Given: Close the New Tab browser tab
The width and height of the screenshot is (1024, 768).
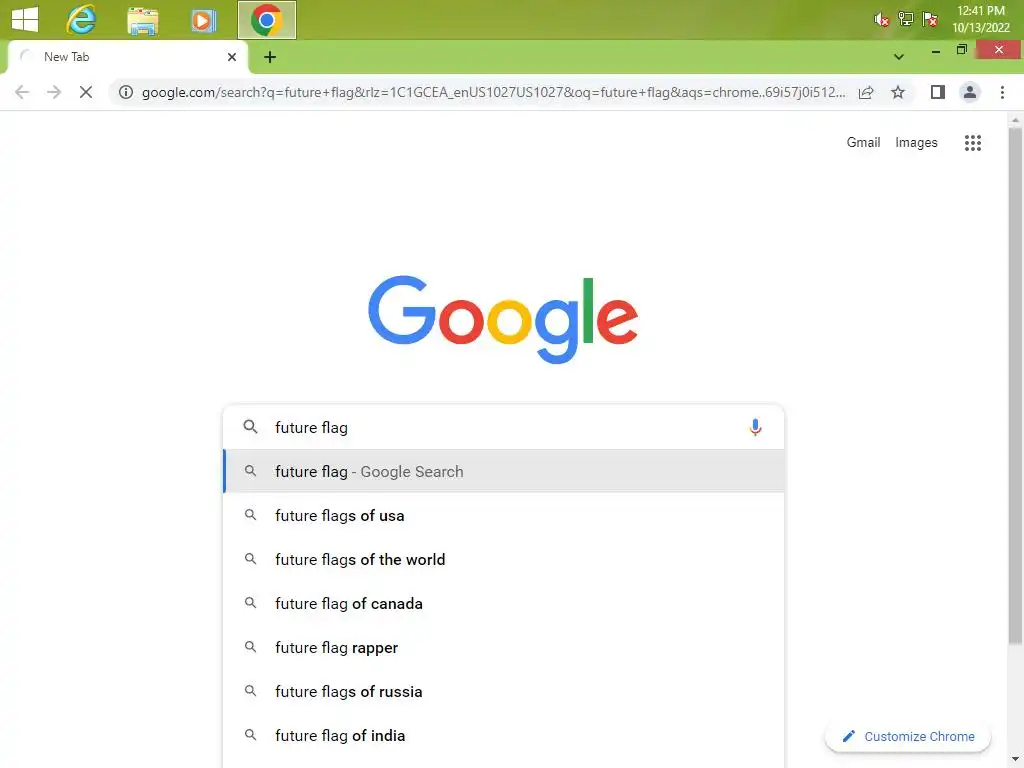Looking at the screenshot, I should [231, 57].
